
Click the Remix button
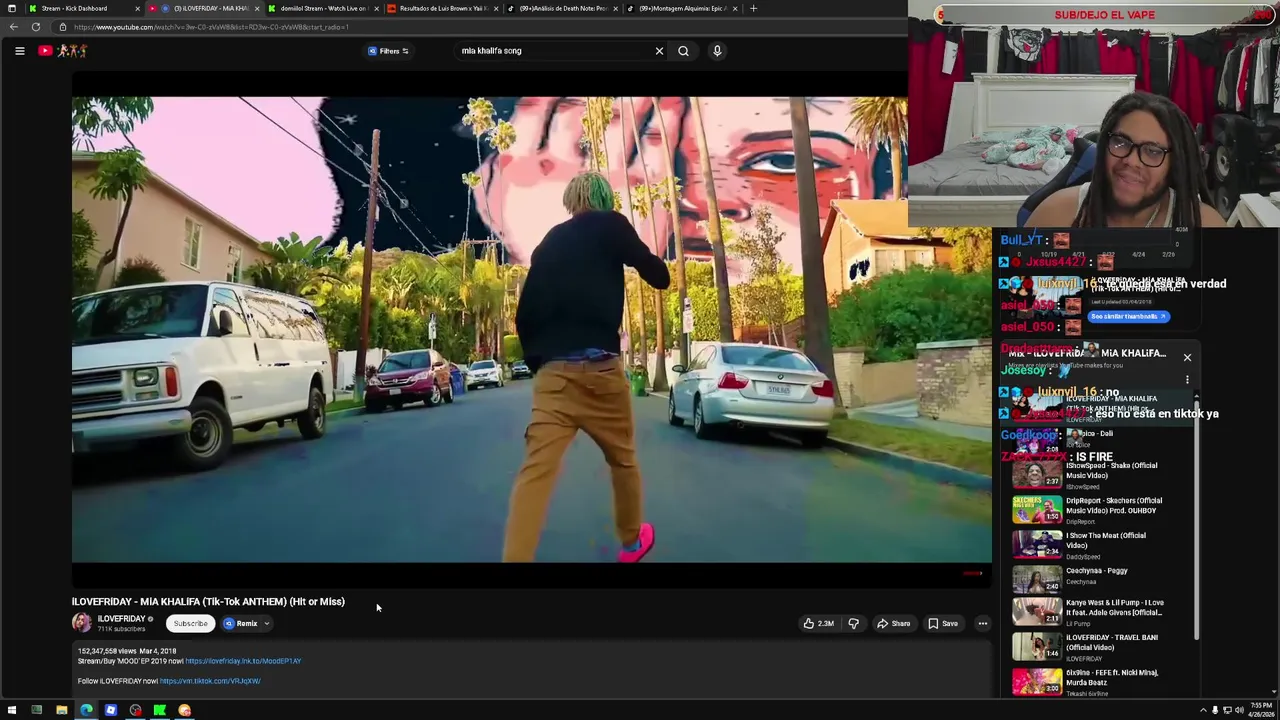241,623
